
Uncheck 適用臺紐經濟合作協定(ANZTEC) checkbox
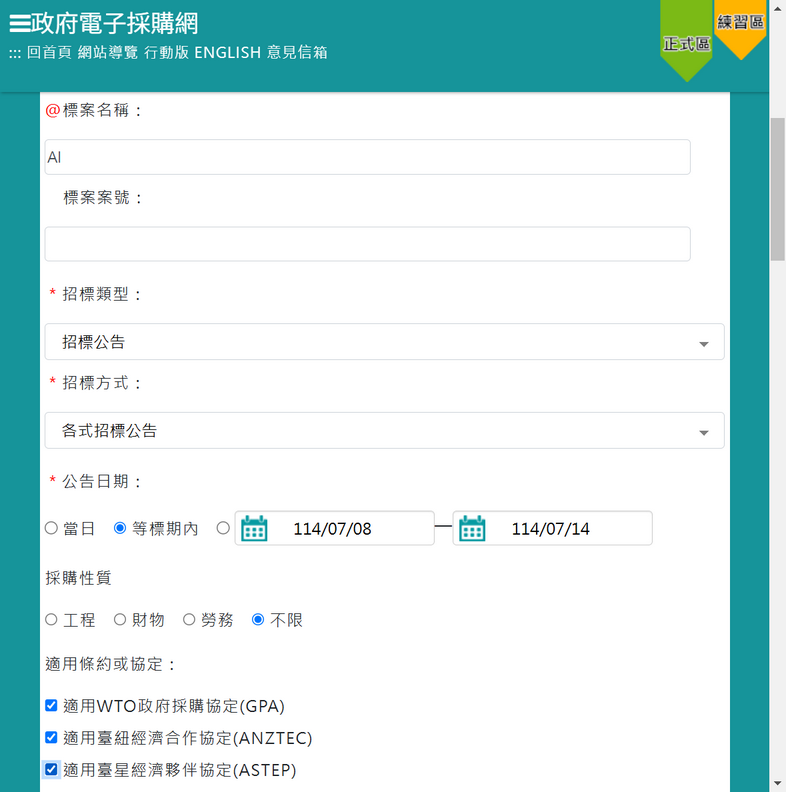(52, 738)
